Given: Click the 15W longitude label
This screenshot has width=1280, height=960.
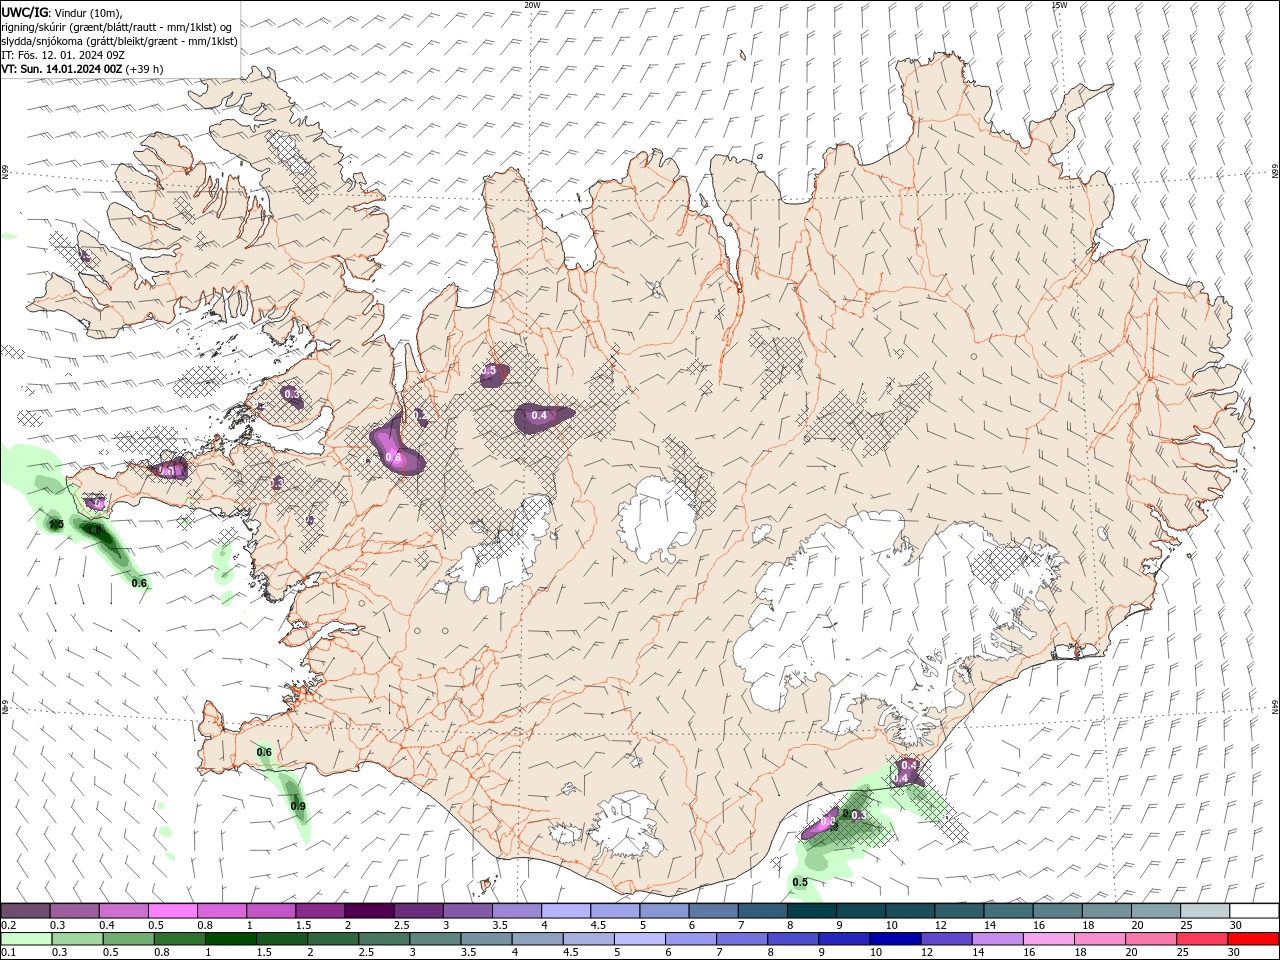Looking at the screenshot, I should pos(1059,5).
